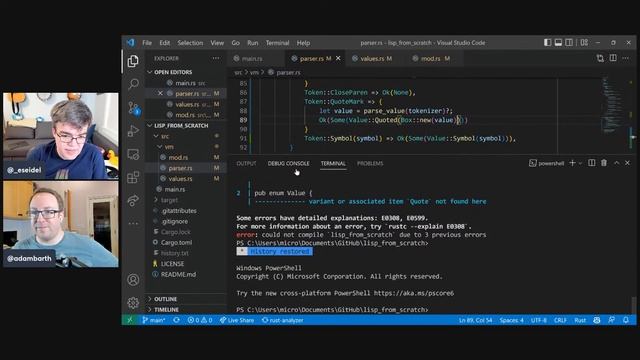The width and height of the screenshot is (640, 360).
Task: Open terminal launch profile dropdown arrow
Action: click(580, 163)
